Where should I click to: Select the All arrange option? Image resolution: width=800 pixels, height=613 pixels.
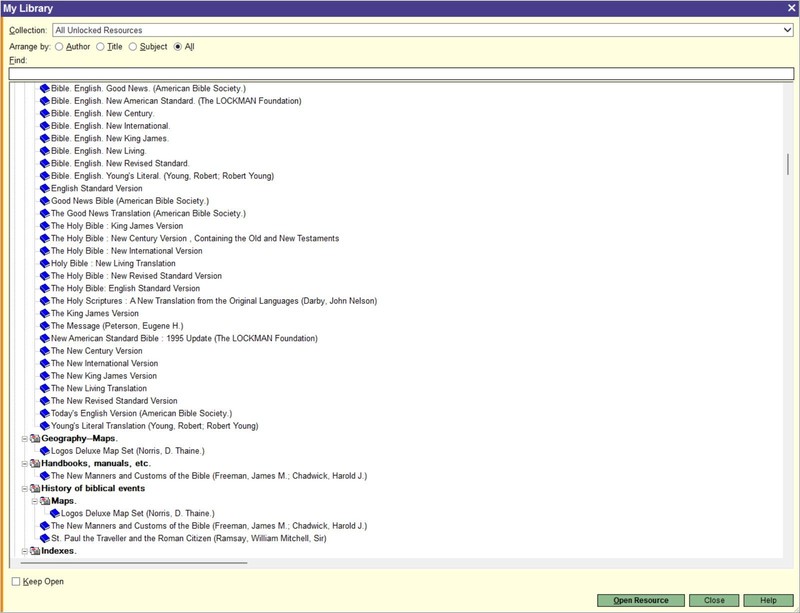coord(178,46)
